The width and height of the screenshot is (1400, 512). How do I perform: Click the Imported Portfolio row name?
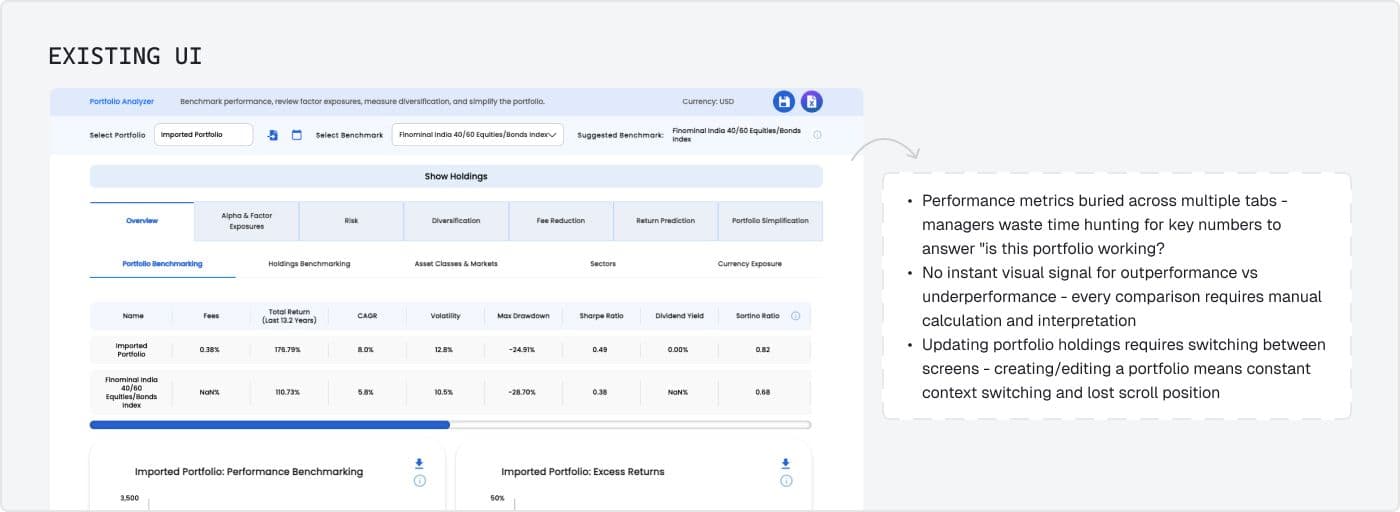pyautogui.click(x=133, y=350)
